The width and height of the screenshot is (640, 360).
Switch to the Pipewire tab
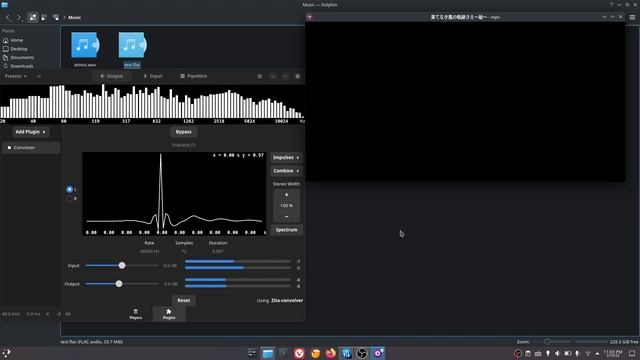click(194, 76)
